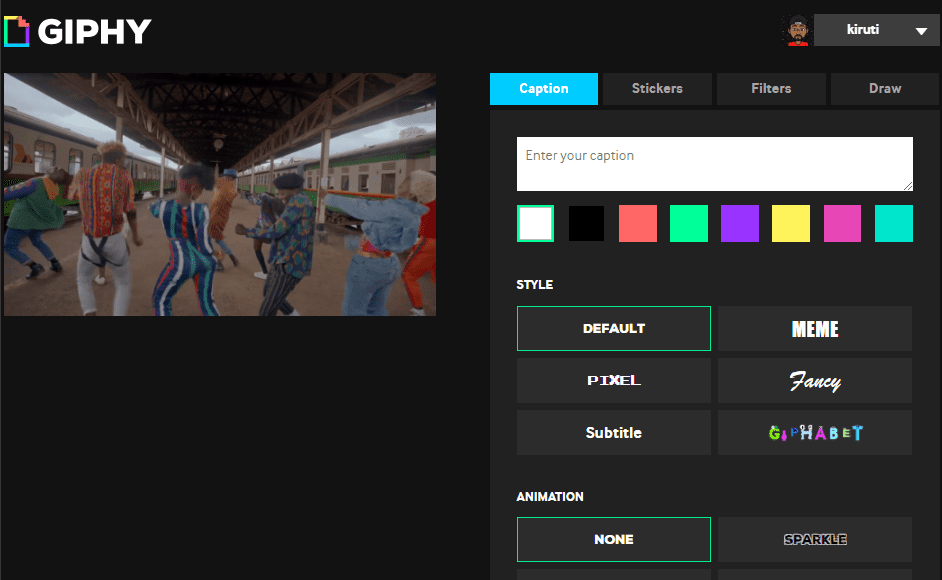Click the kiruti username button
This screenshot has width=942, height=580.
coord(876,30)
